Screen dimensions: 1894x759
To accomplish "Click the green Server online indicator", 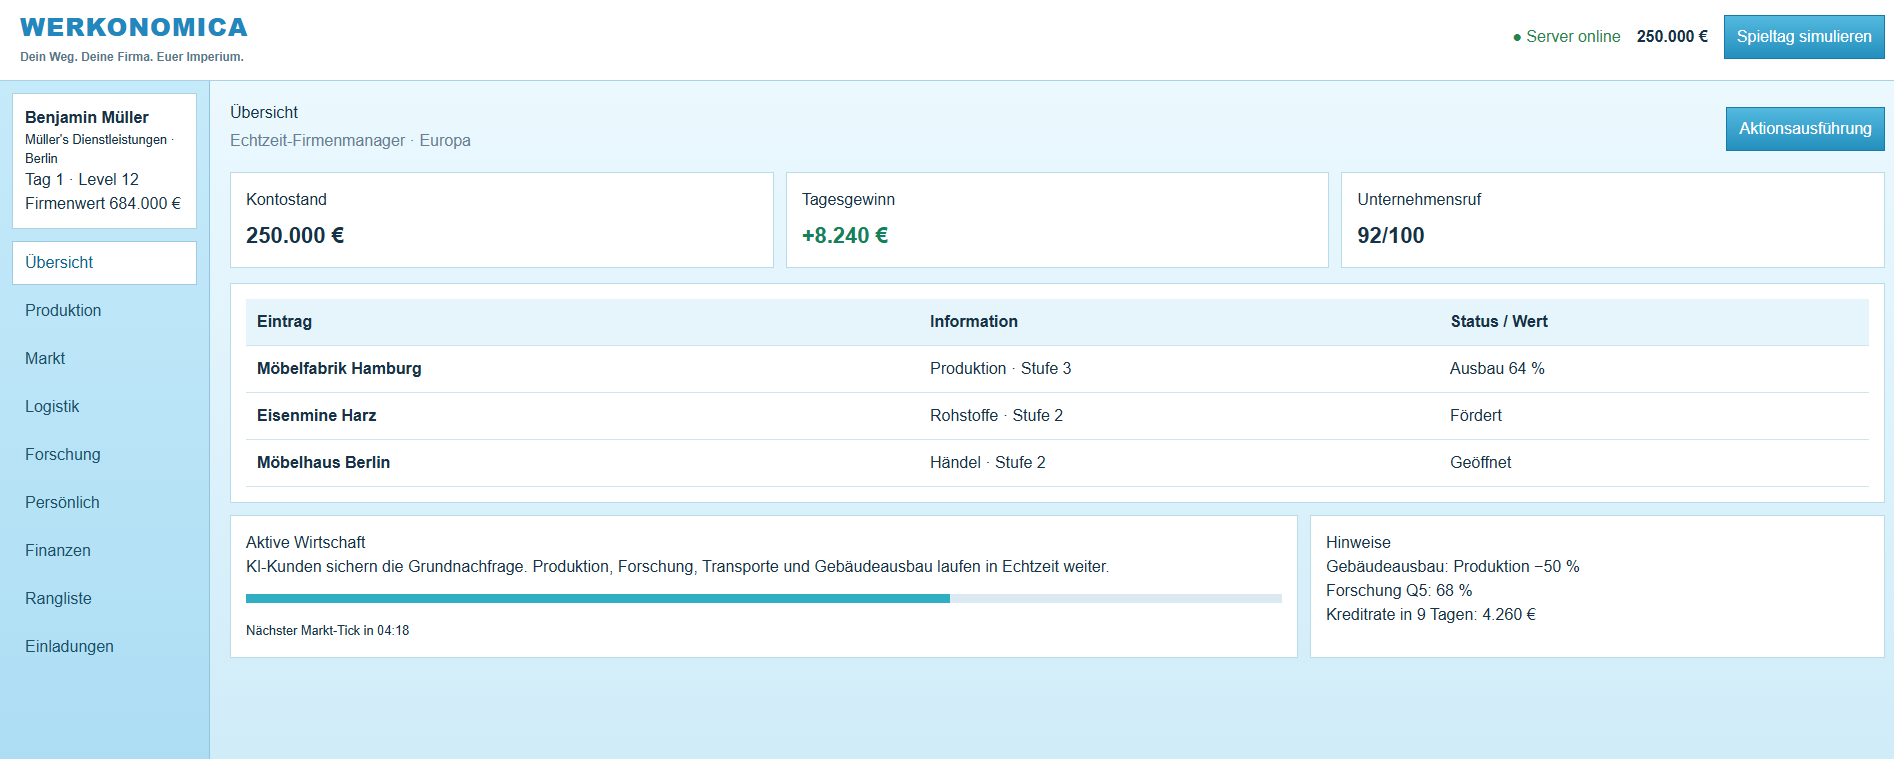I will click(x=1567, y=37).
